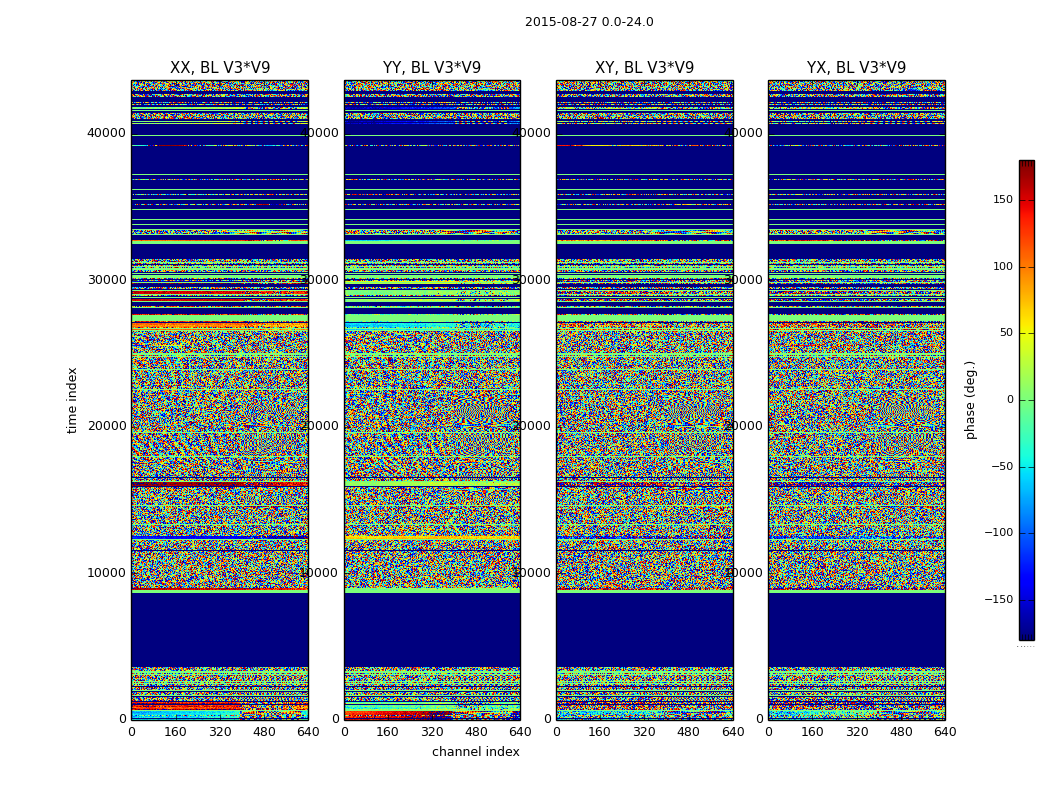The image size is (1050, 800).
Task: Click the 10000 y-tick left of XX panel
Action: coord(106,573)
